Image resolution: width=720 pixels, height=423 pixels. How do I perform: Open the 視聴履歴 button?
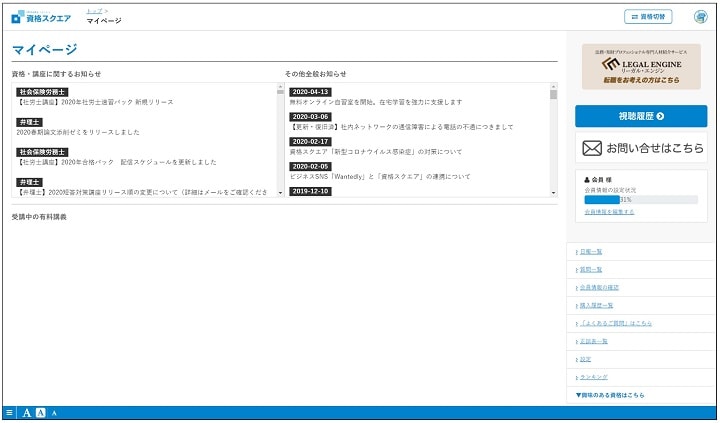tap(641, 116)
